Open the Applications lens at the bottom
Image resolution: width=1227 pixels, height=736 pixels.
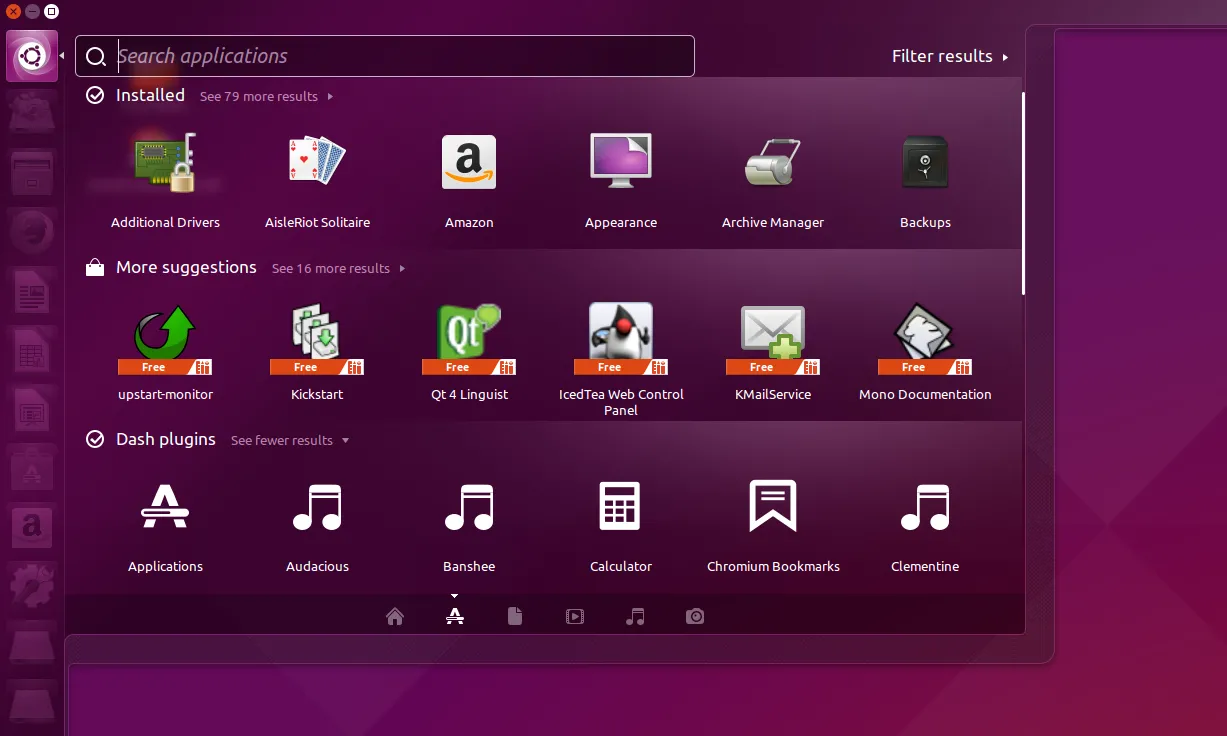pos(455,616)
